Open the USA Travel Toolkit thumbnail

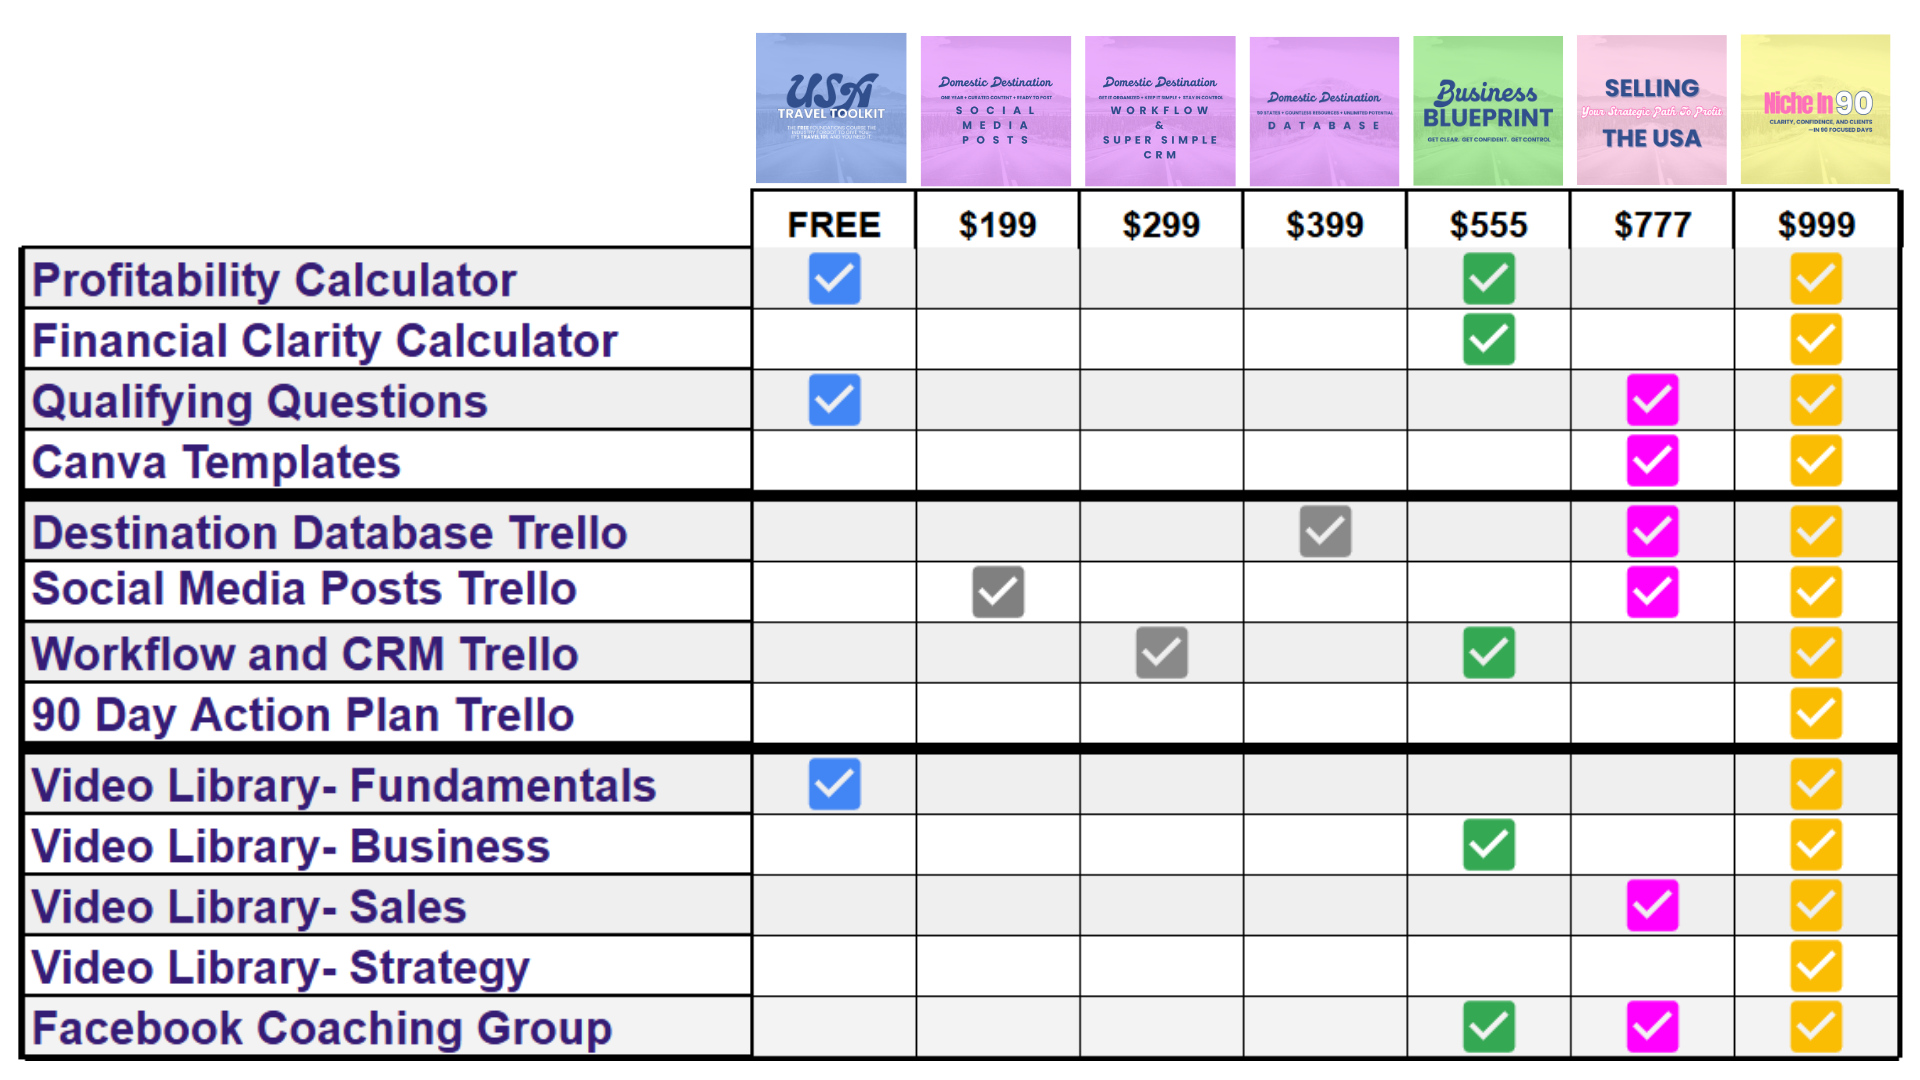[x=831, y=108]
